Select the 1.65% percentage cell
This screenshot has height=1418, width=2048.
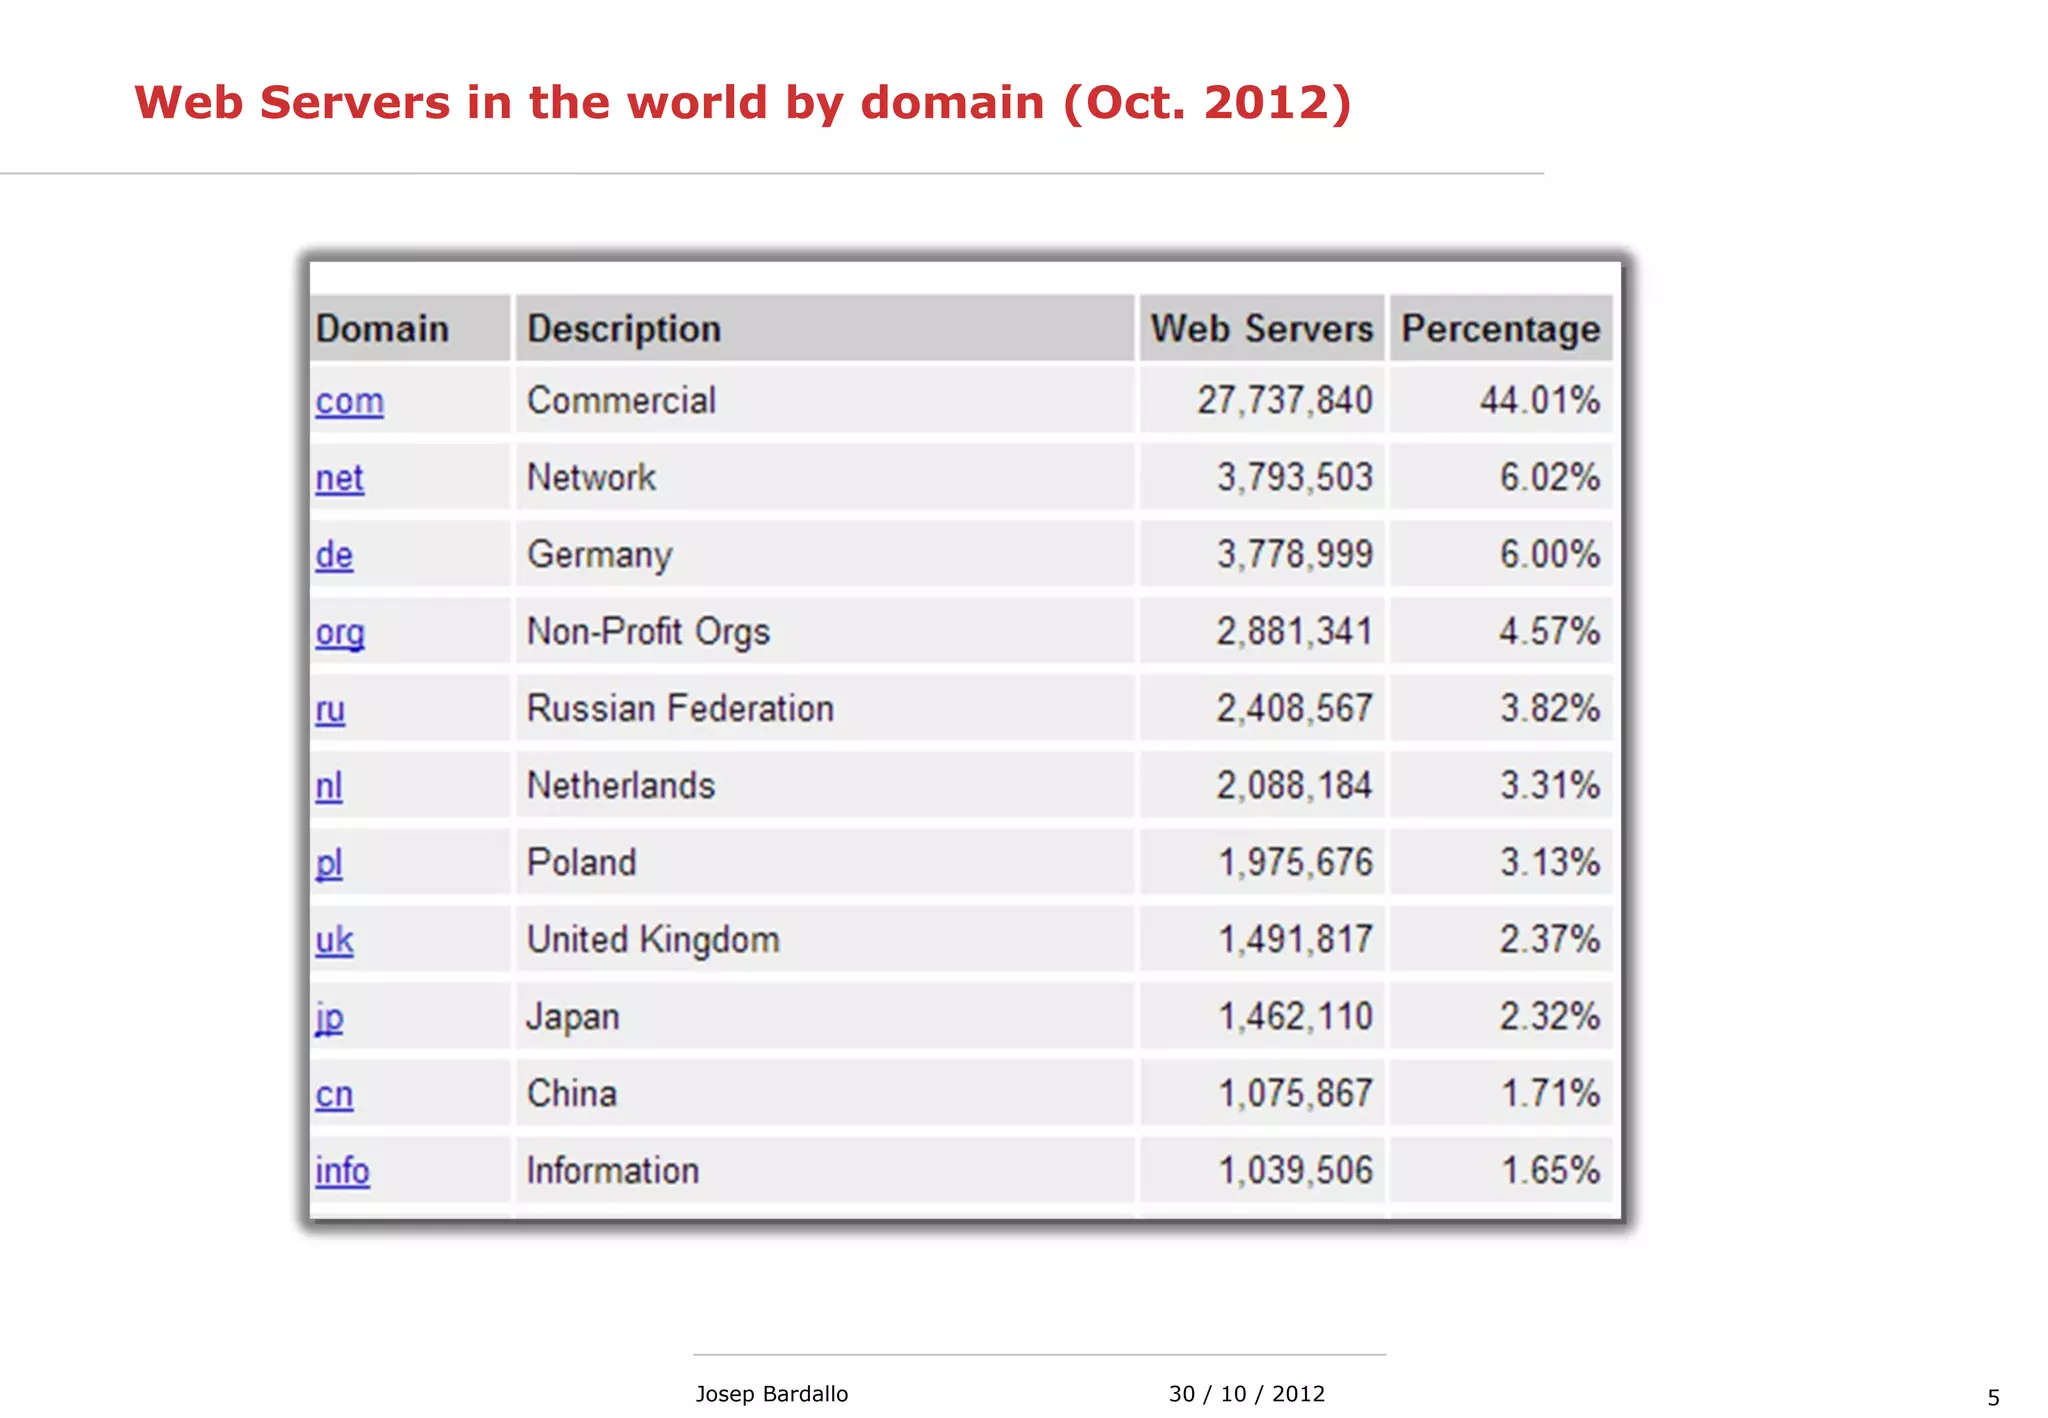point(1501,1170)
